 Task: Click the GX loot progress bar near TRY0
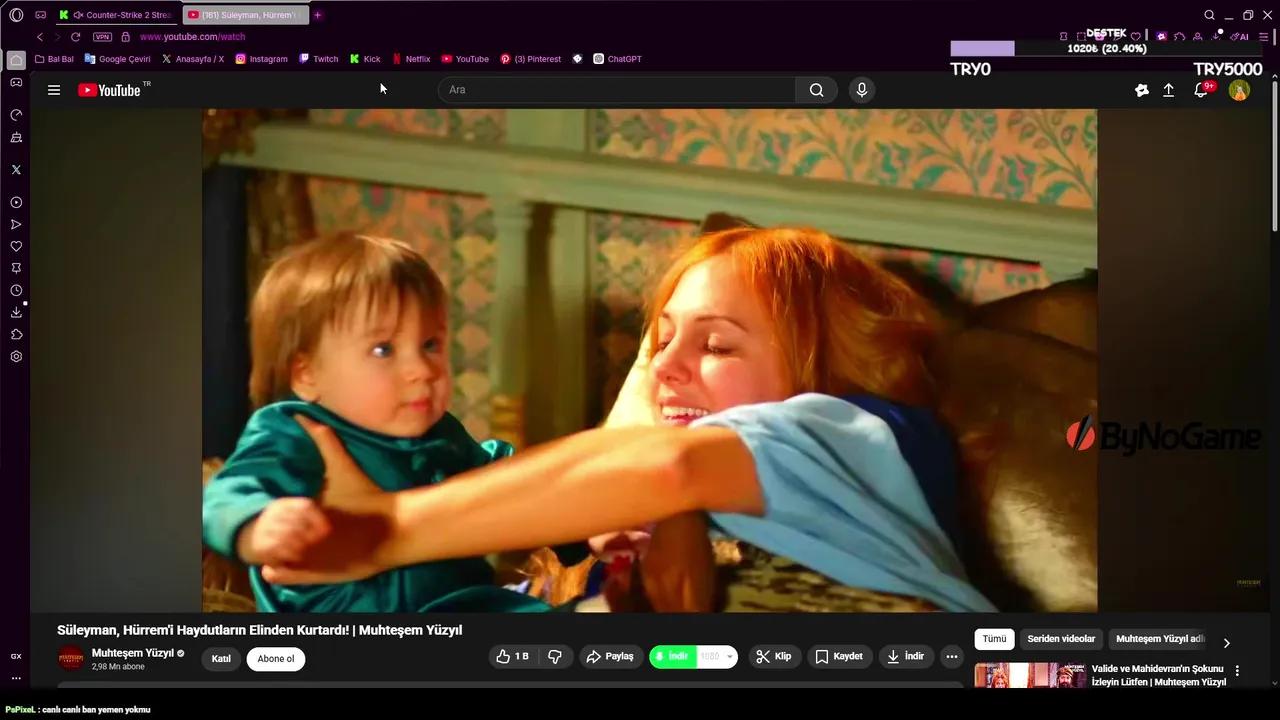[983, 48]
